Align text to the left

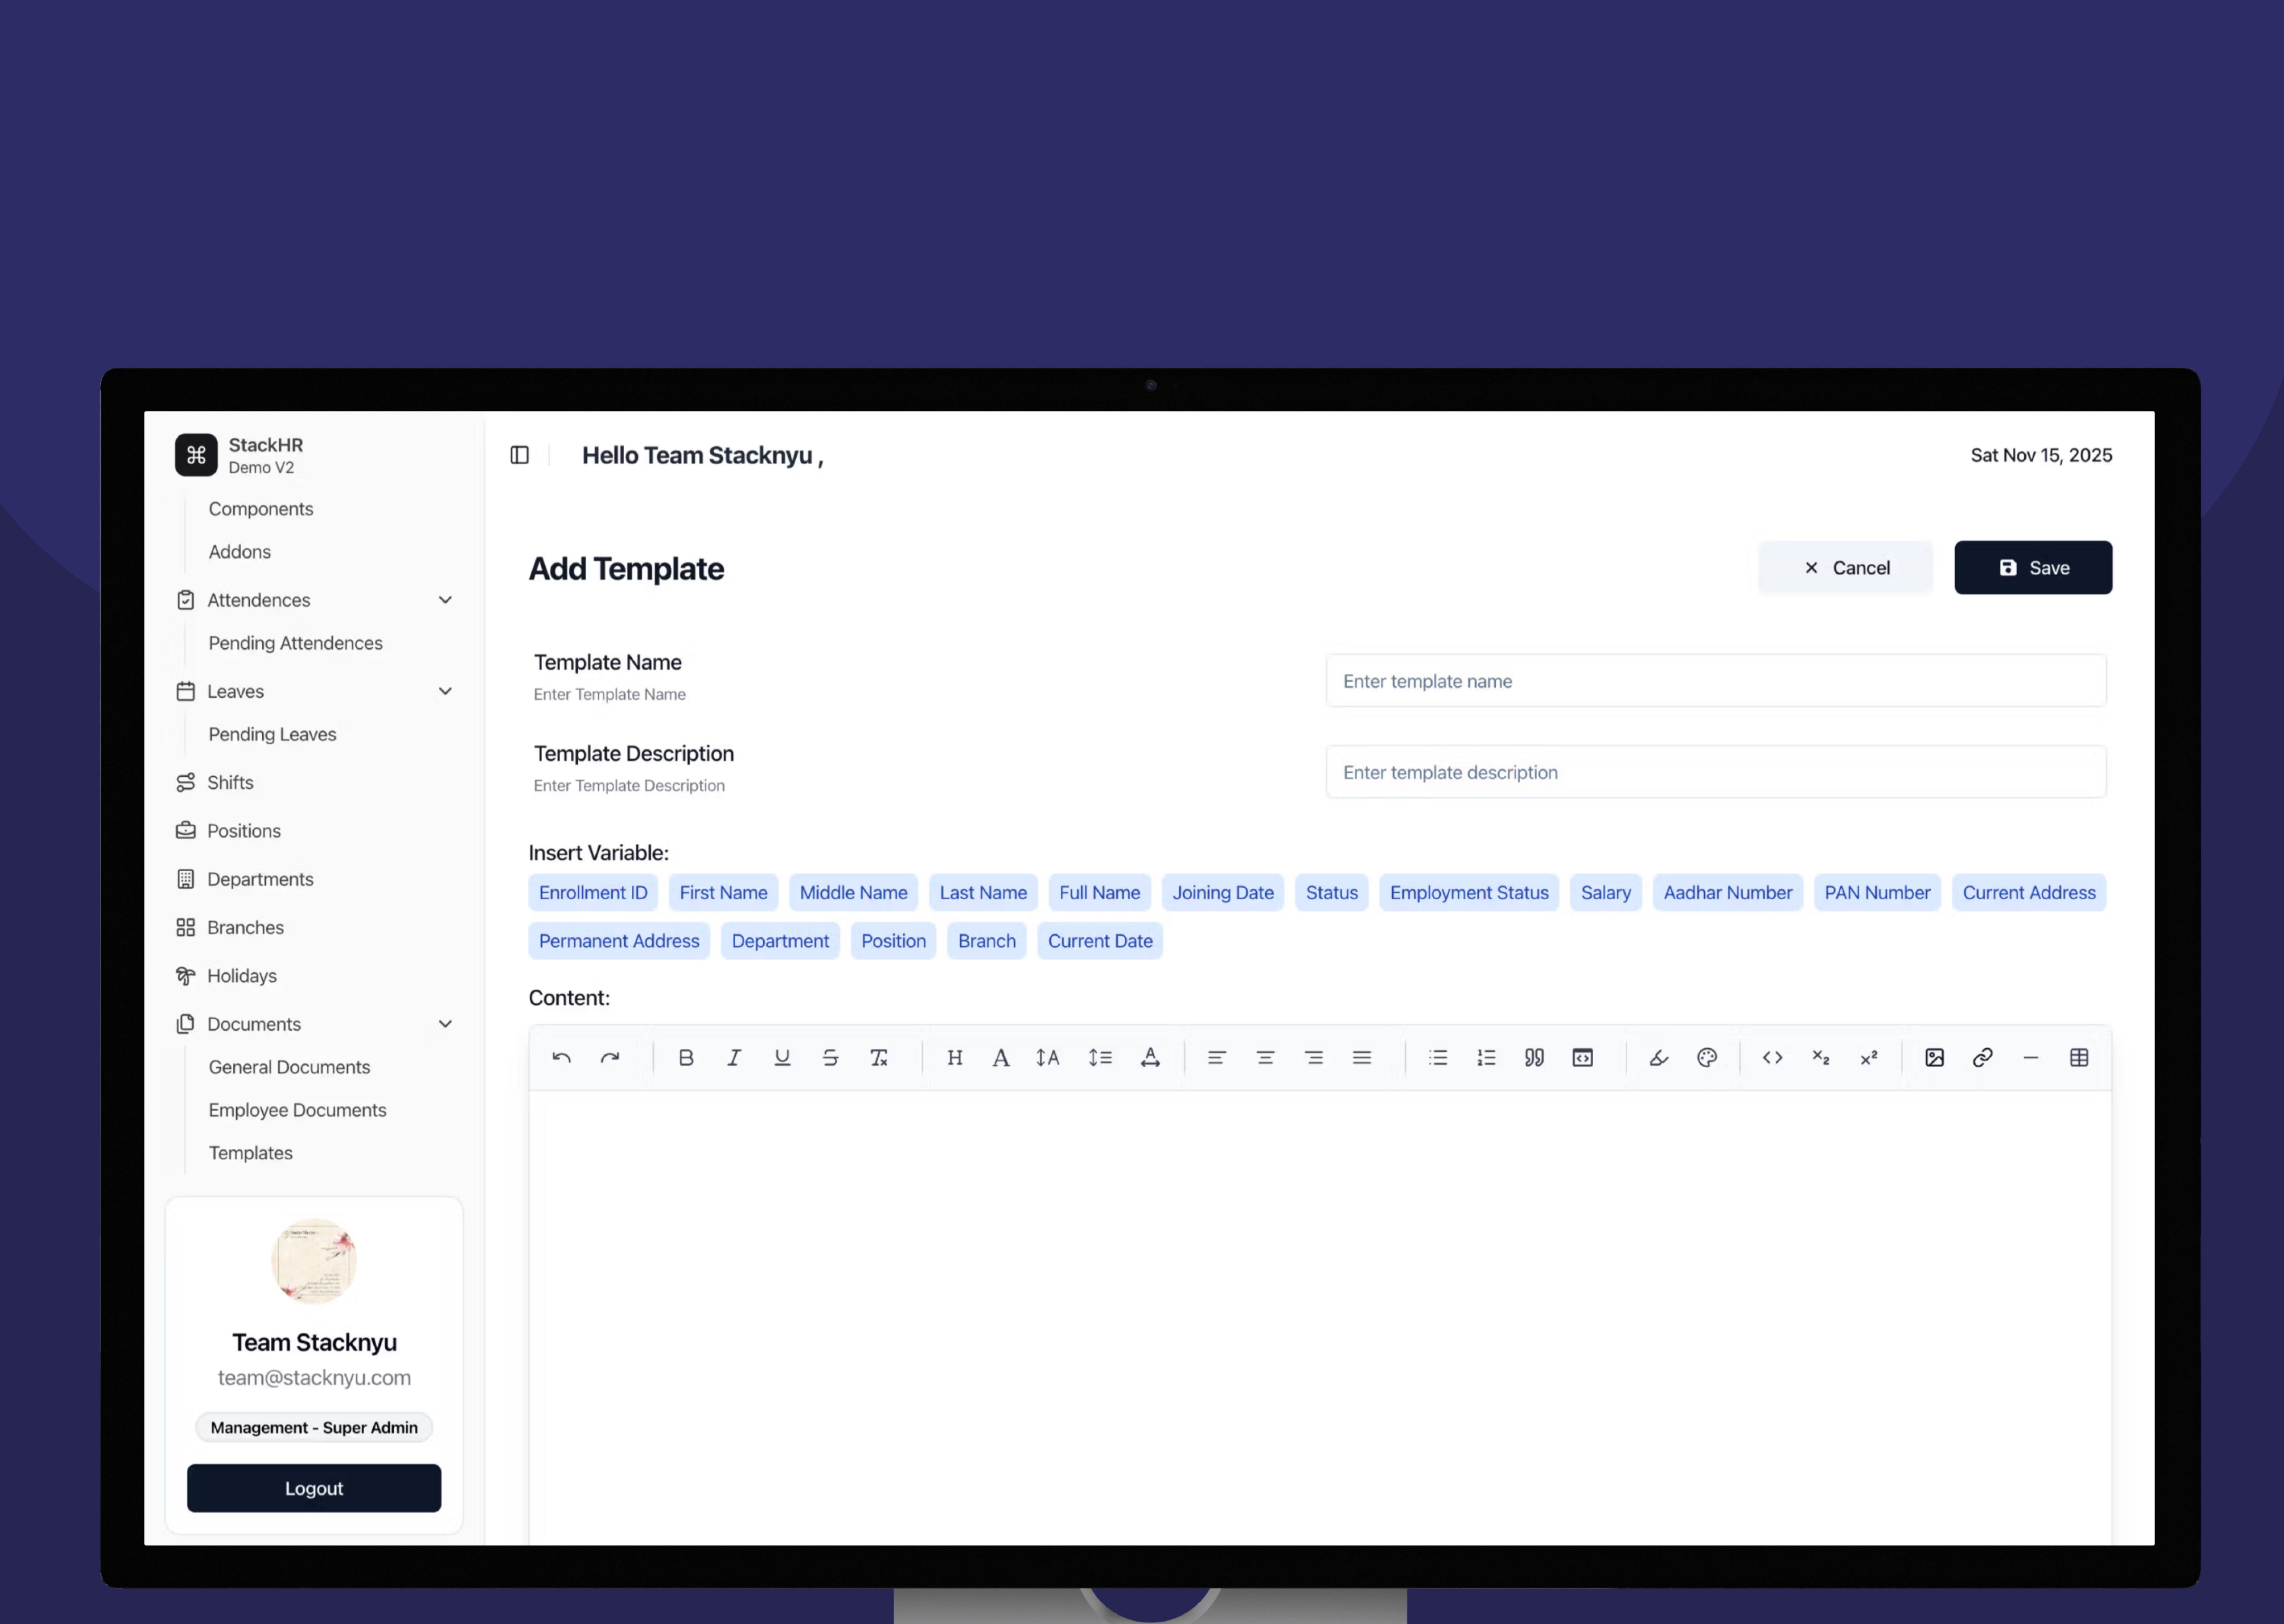(1217, 1057)
